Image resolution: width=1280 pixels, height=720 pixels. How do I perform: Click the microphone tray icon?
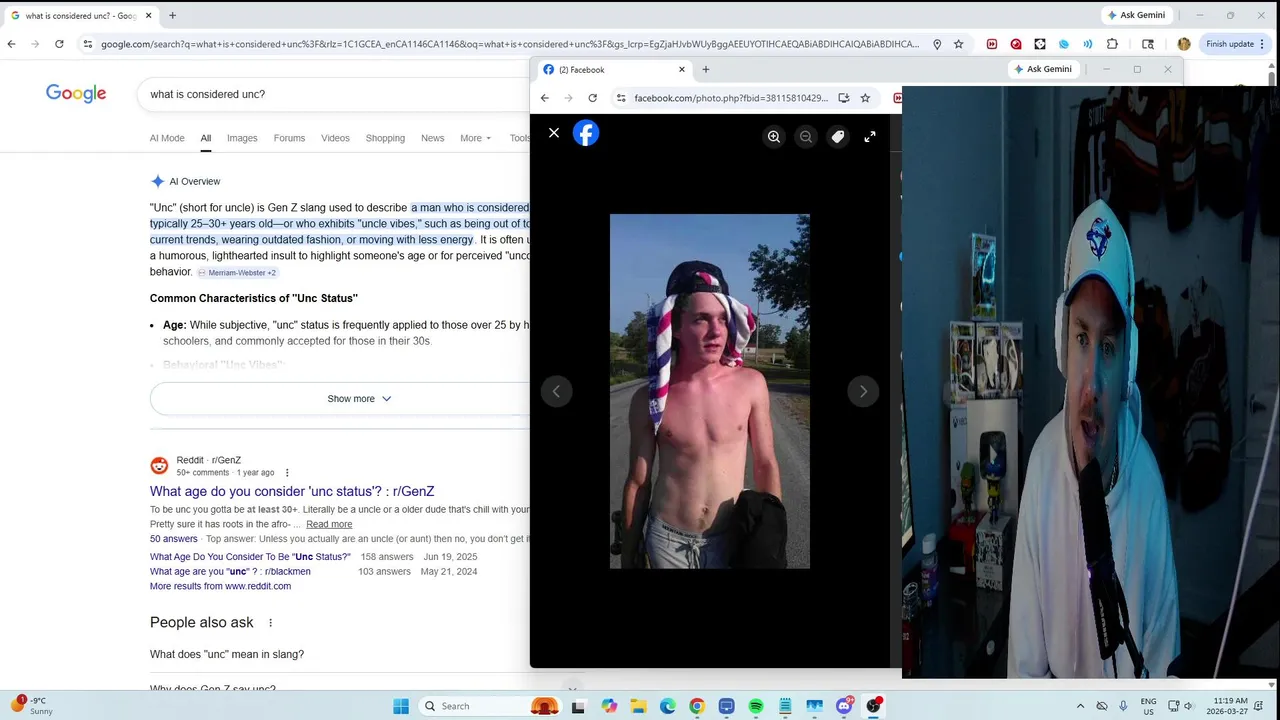(1123, 706)
